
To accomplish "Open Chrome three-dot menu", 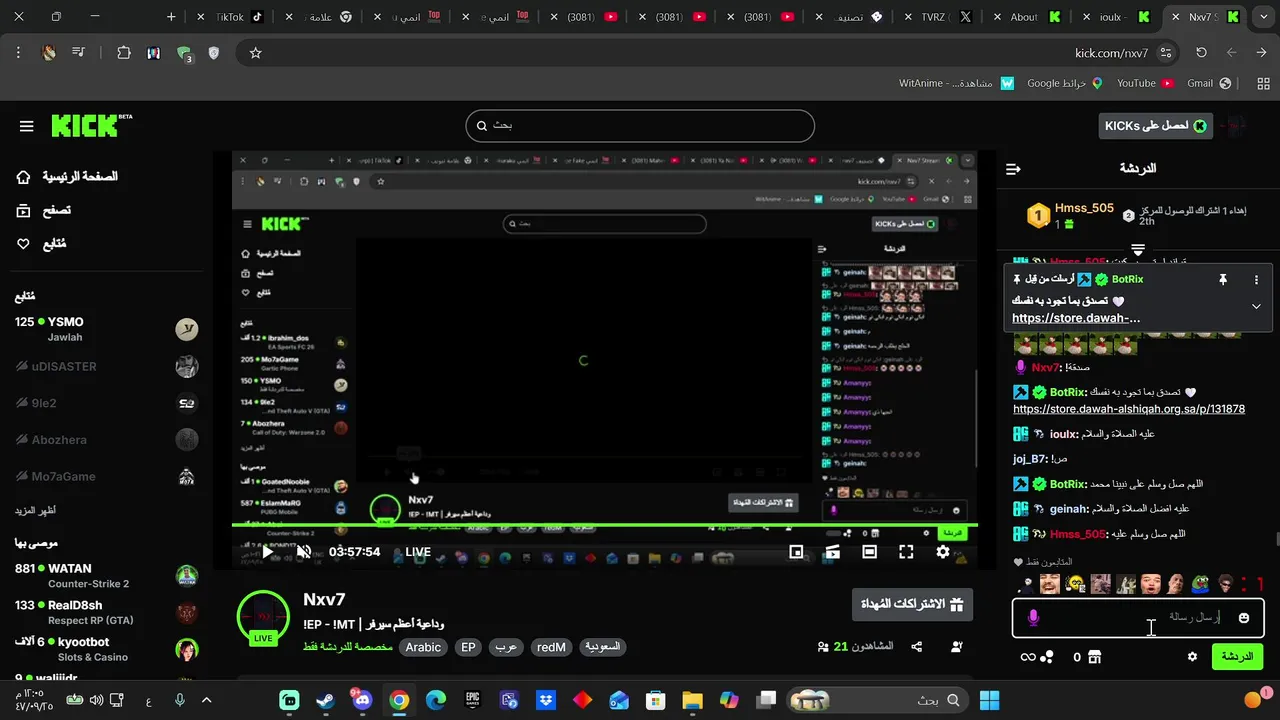I will click(x=18, y=53).
